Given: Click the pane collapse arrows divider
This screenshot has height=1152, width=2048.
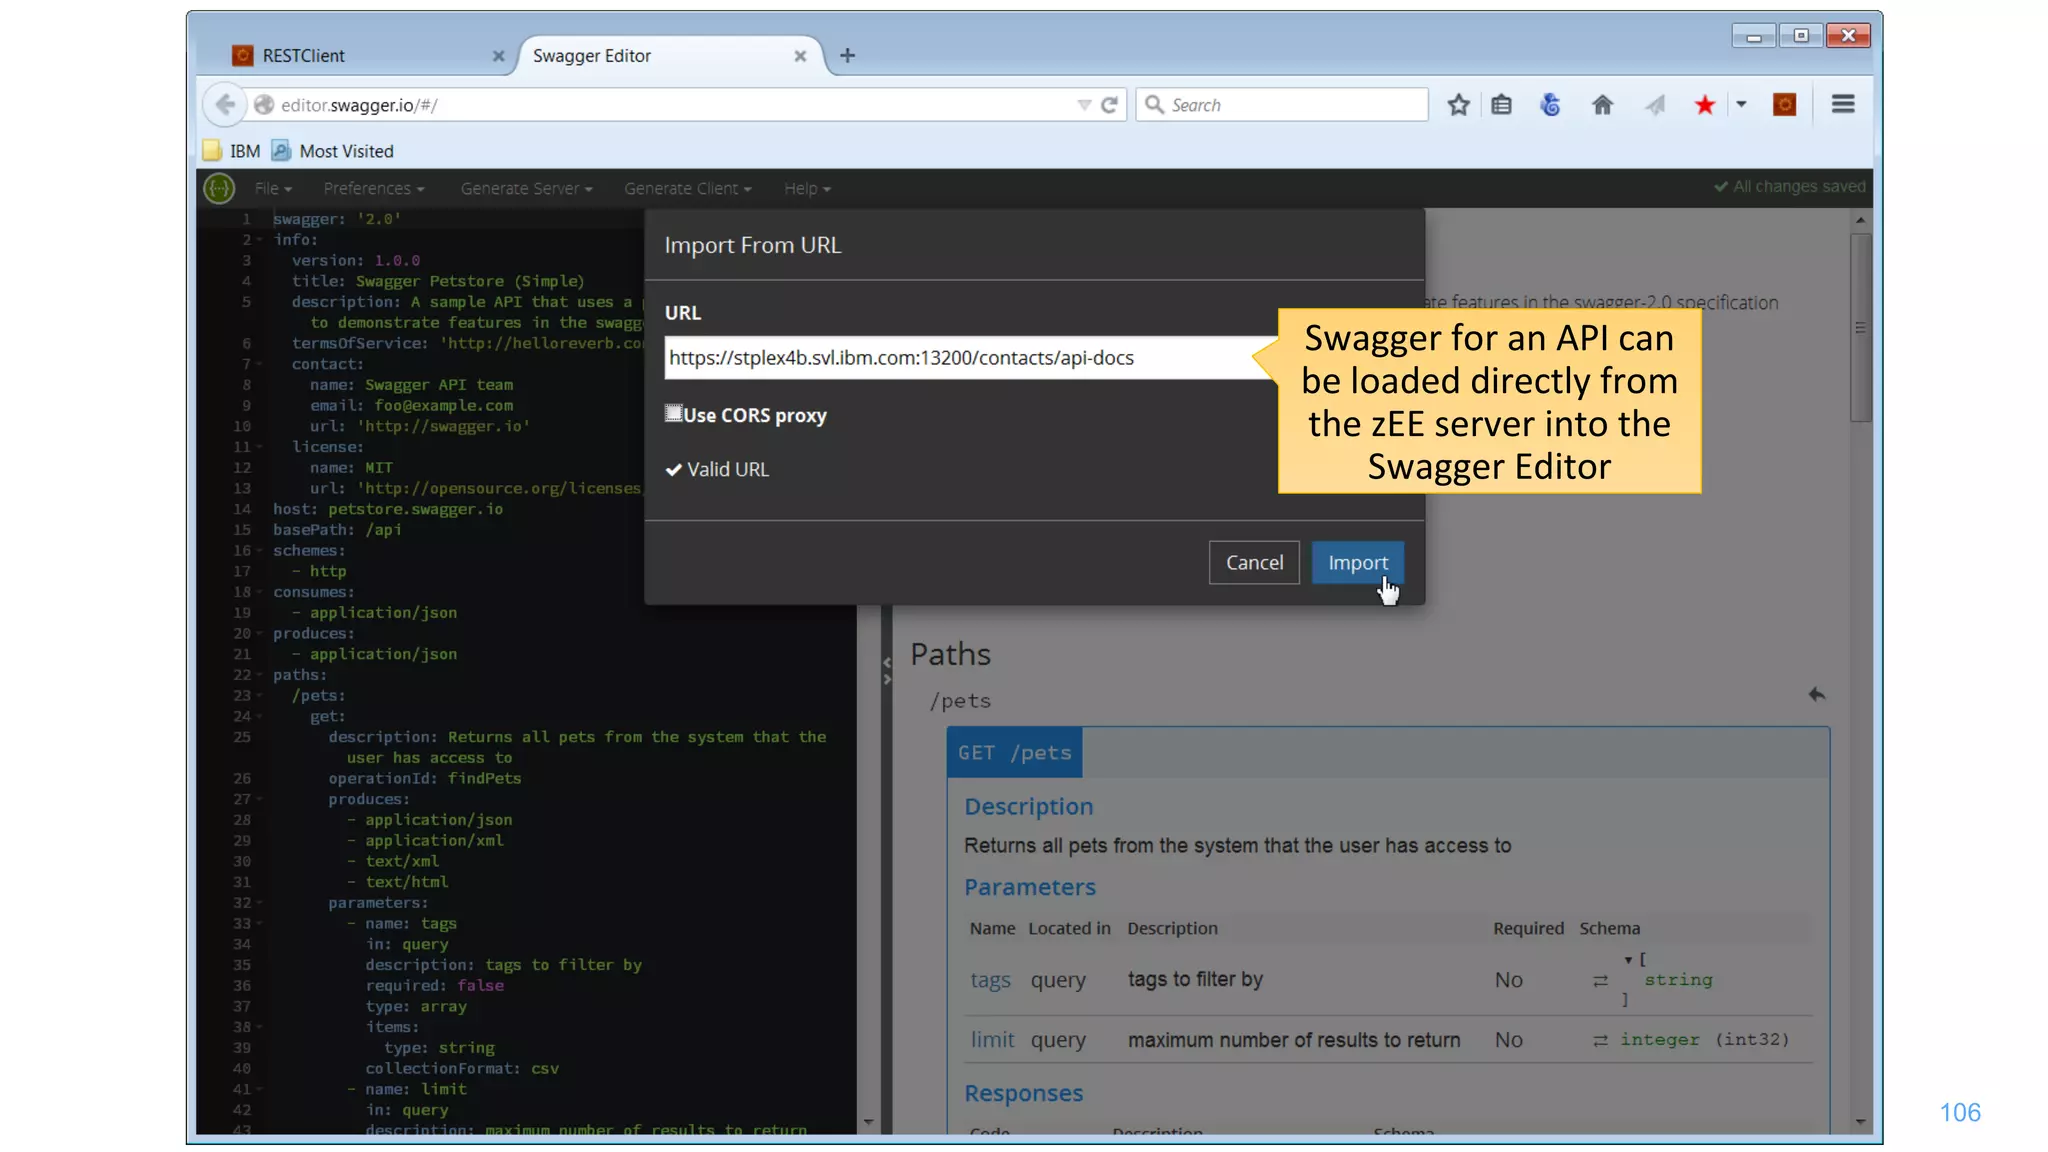Looking at the screenshot, I should click(x=886, y=670).
